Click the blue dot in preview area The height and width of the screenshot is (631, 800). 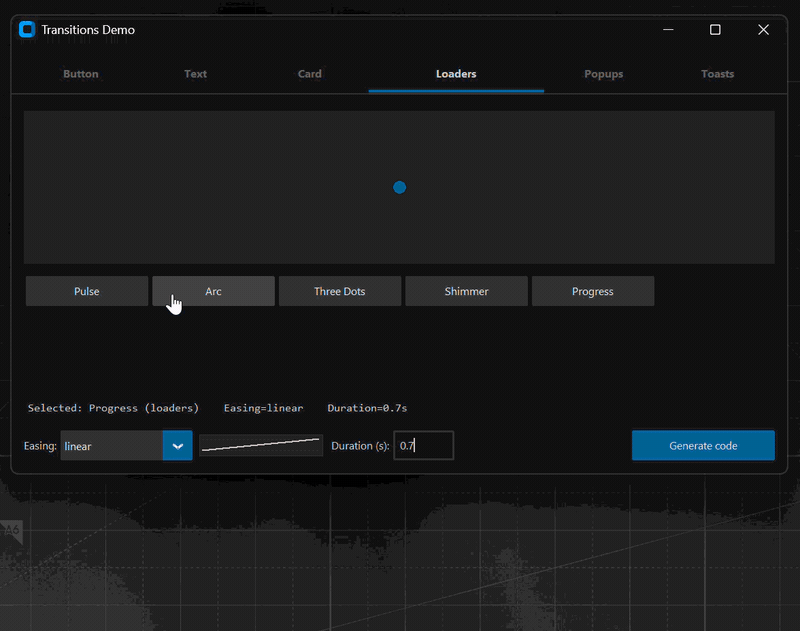point(399,187)
